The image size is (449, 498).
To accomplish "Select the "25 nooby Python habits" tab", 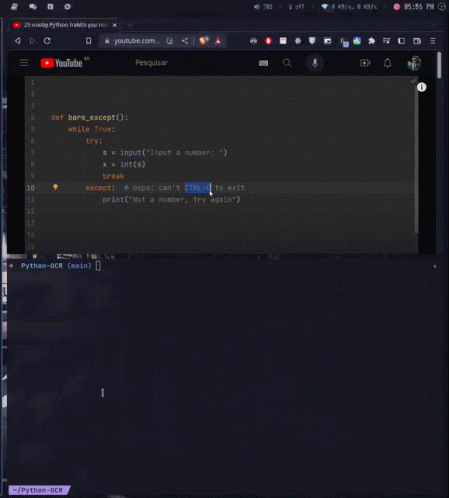I will click(x=65, y=25).
